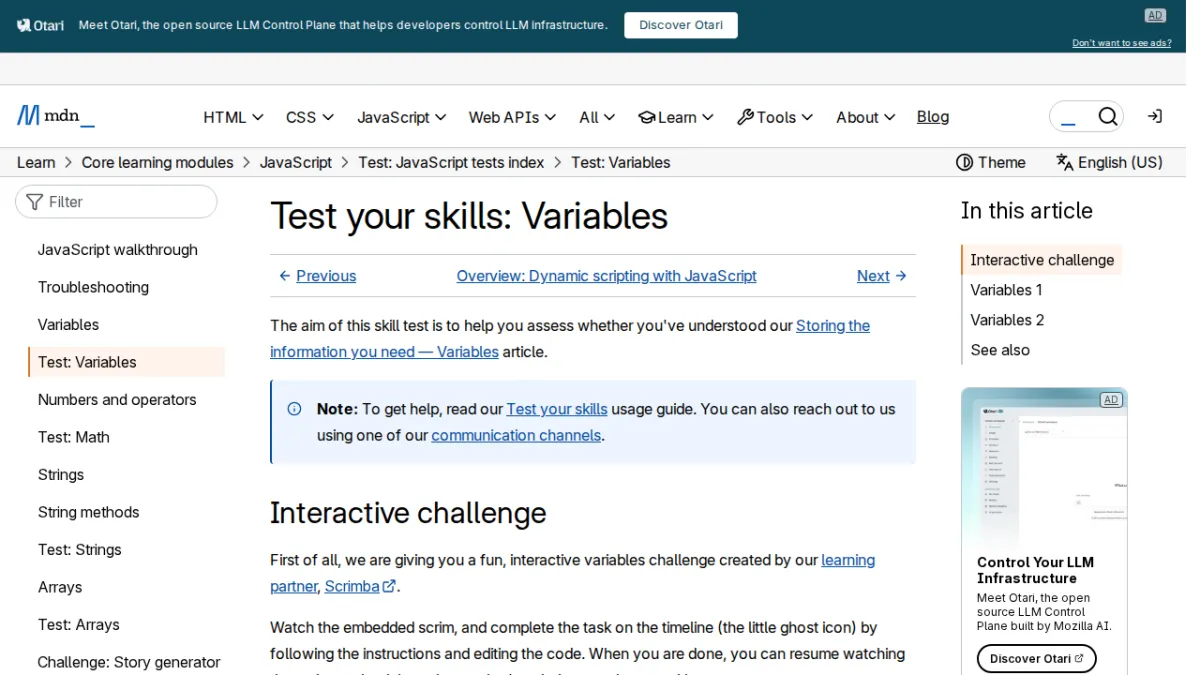The height and width of the screenshot is (675, 1200).
Task: Click Test: JavaScript tests index breadcrumb
Action: (x=451, y=162)
